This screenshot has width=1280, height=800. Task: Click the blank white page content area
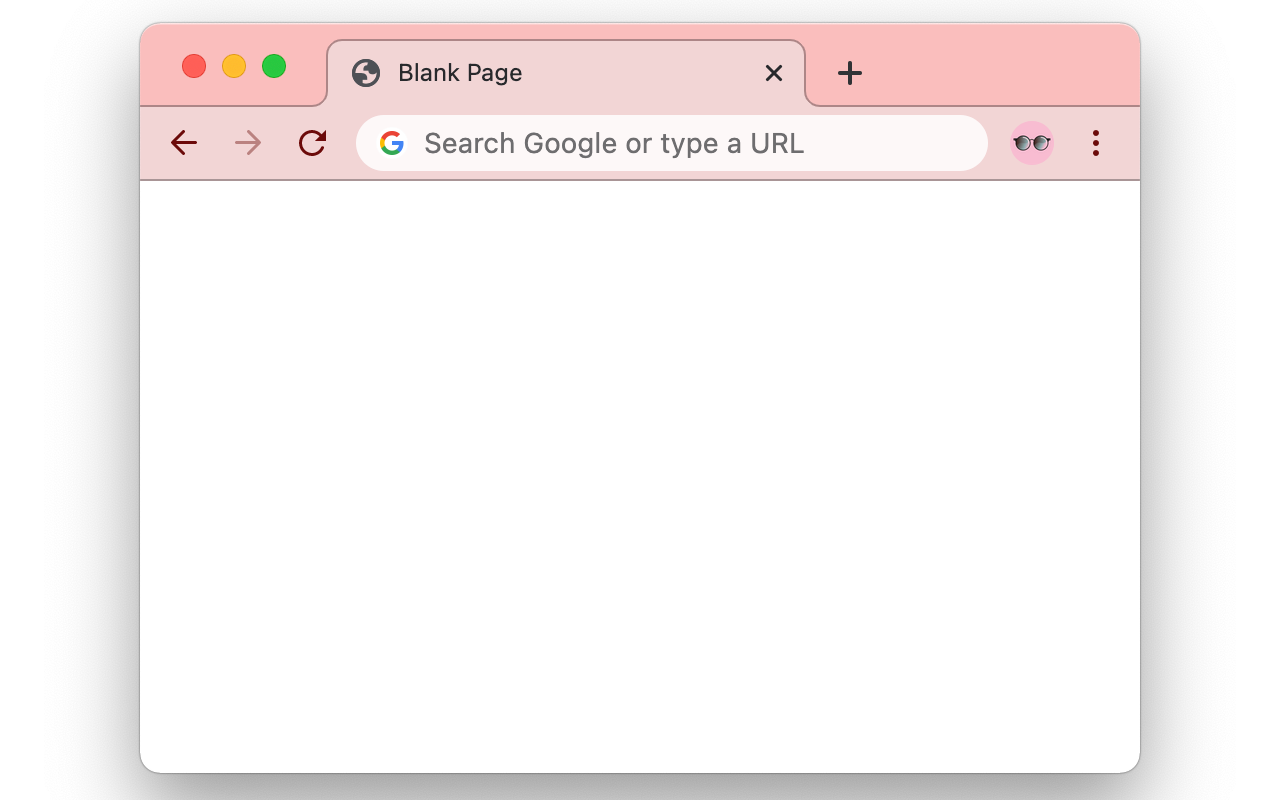coord(640,470)
